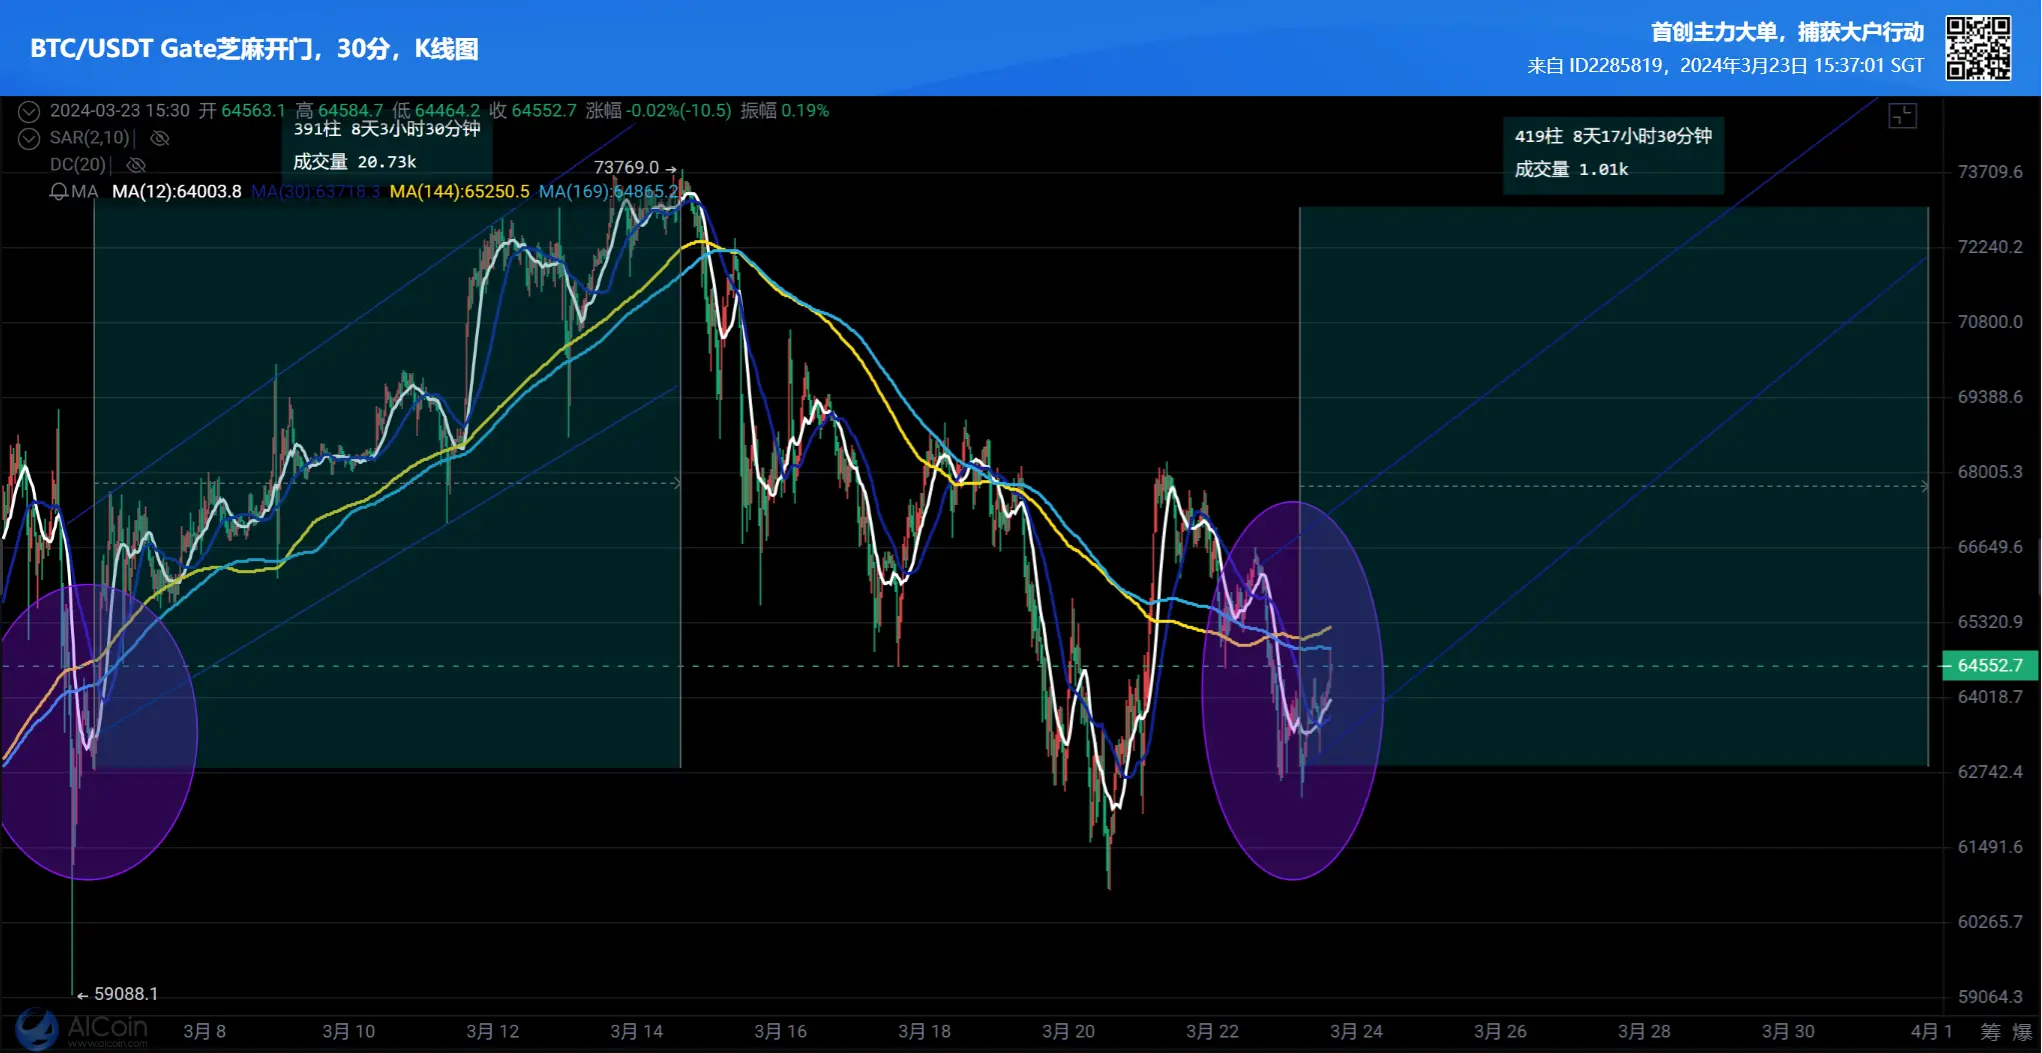Image resolution: width=2042 pixels, height=1053 pixels.
Task: Click the 收 64552.7 close price readout
Action: [x=532, y=111]
